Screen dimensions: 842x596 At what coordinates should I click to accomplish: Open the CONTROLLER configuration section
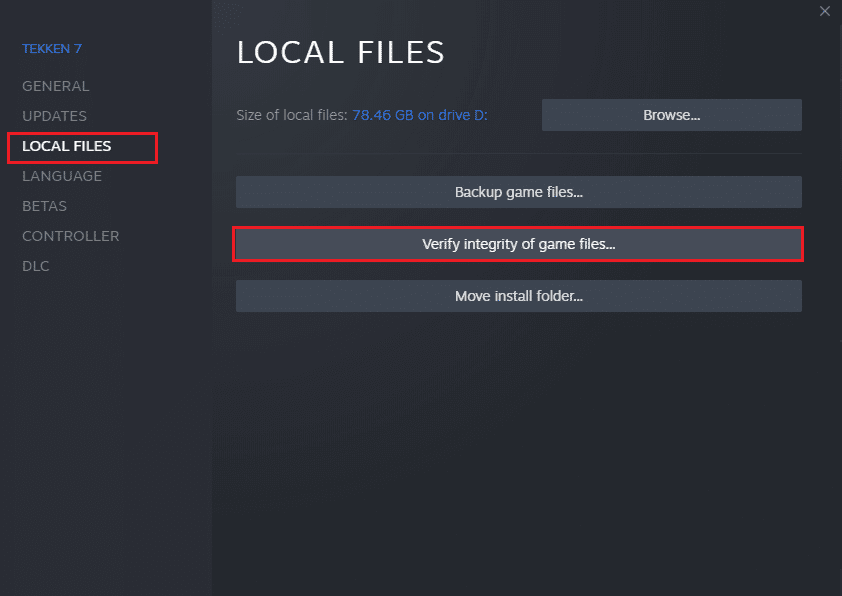(70, 236)
